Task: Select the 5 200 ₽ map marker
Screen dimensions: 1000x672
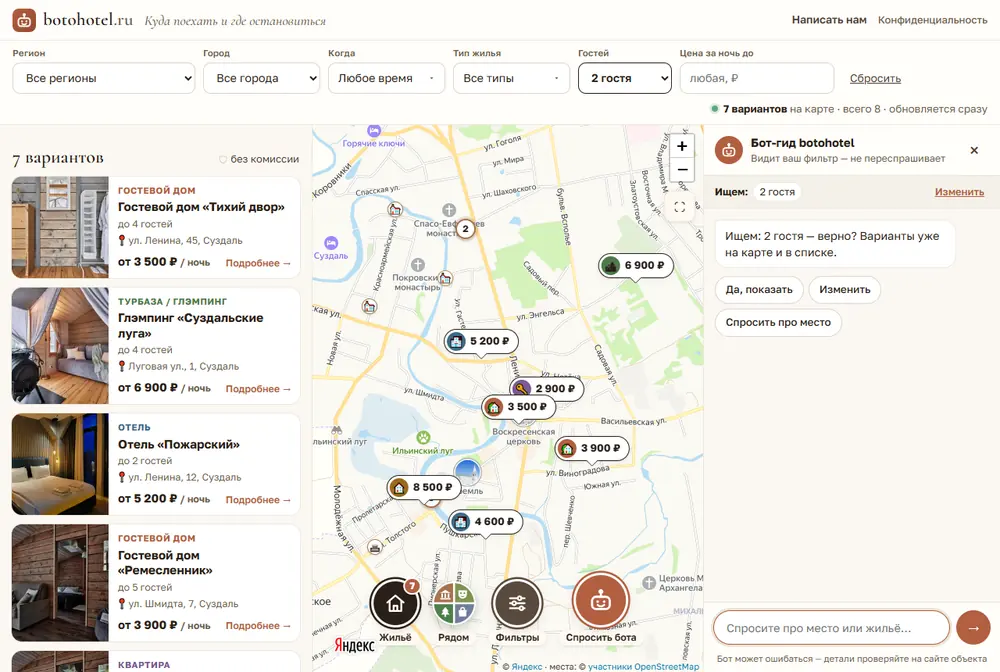Action: pos(481,341)
